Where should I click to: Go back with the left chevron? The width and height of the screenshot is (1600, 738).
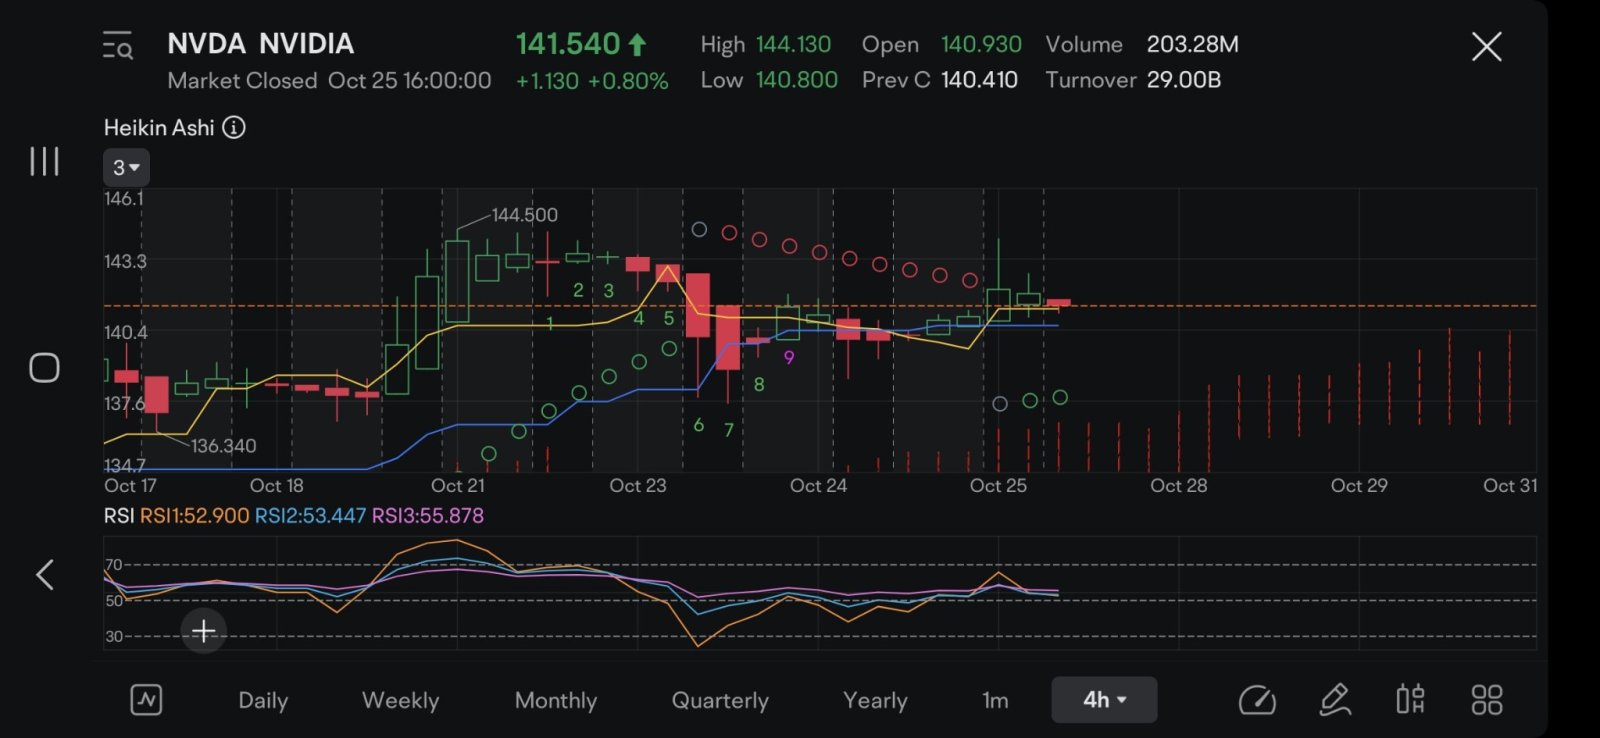pyautogui.click(x=44, y=574)
